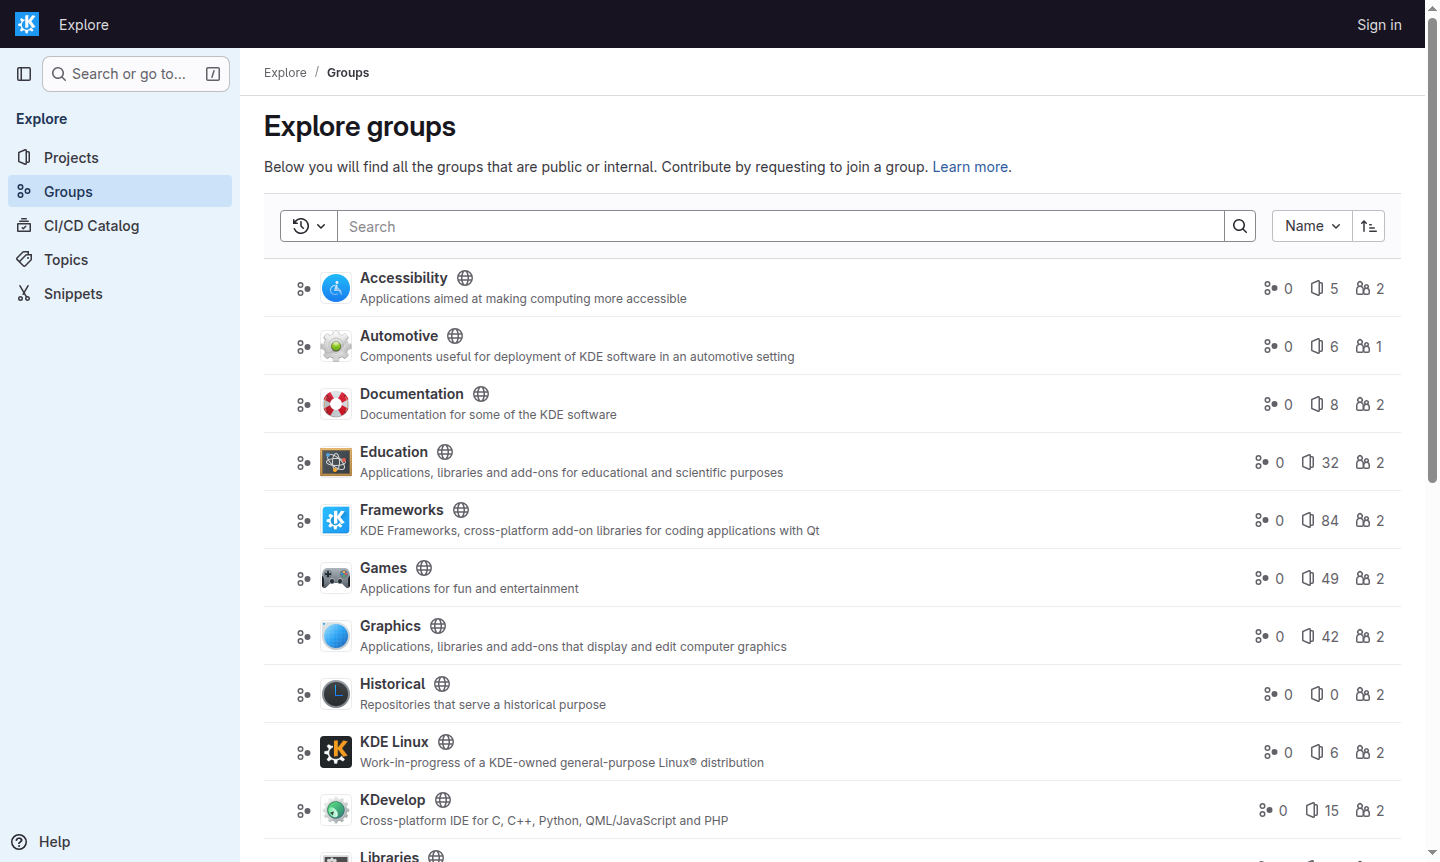Click the page vertical scrollbar
This screenshot has height=862, width=1440.
click(x=1432, y=250)
